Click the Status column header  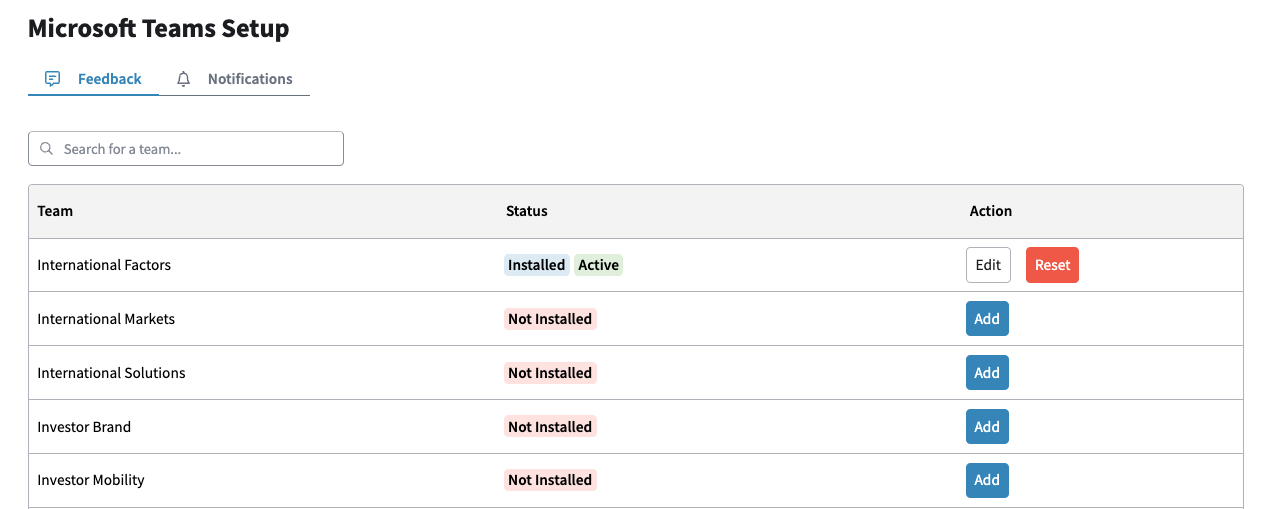(x=527, y=211)
